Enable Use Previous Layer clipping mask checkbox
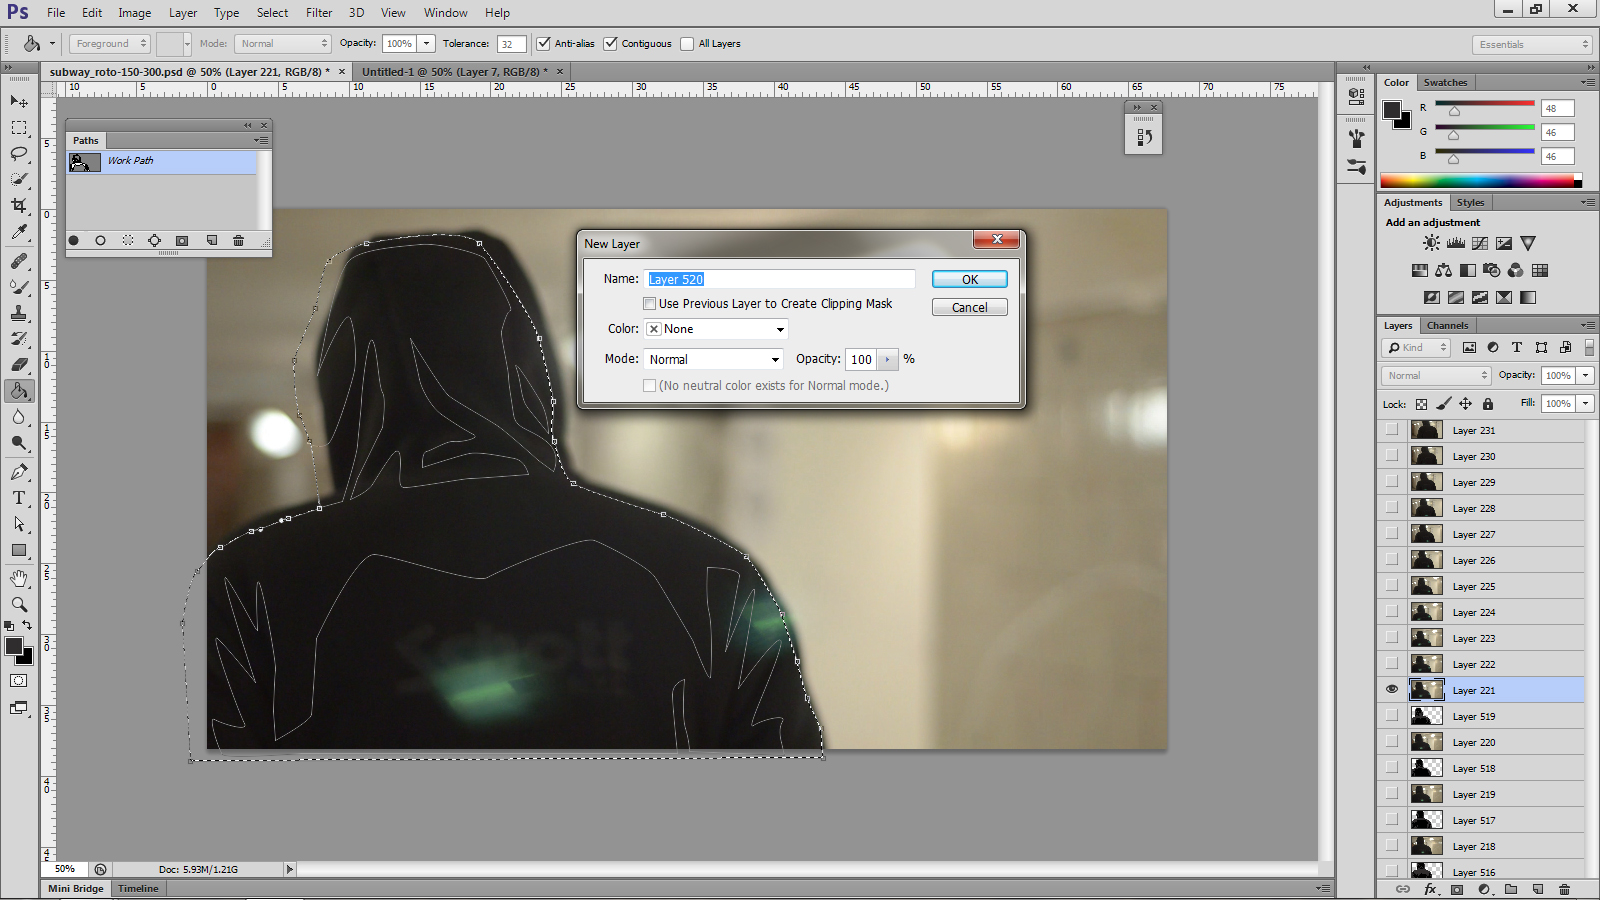Viewport: 1600px width, 900px height. [650, 304]
